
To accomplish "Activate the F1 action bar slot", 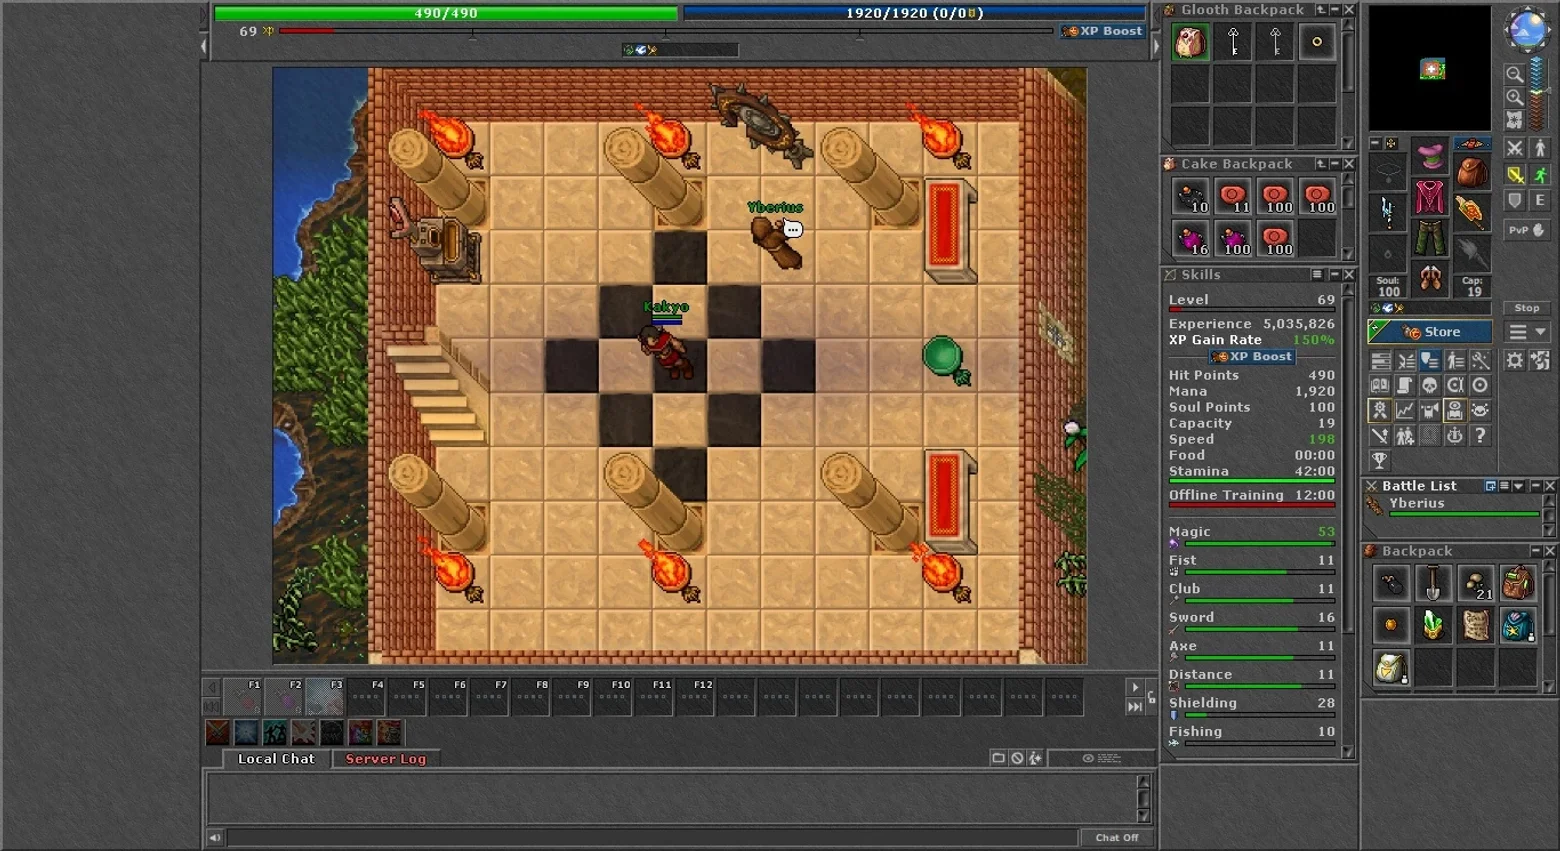I will [243, 697].
